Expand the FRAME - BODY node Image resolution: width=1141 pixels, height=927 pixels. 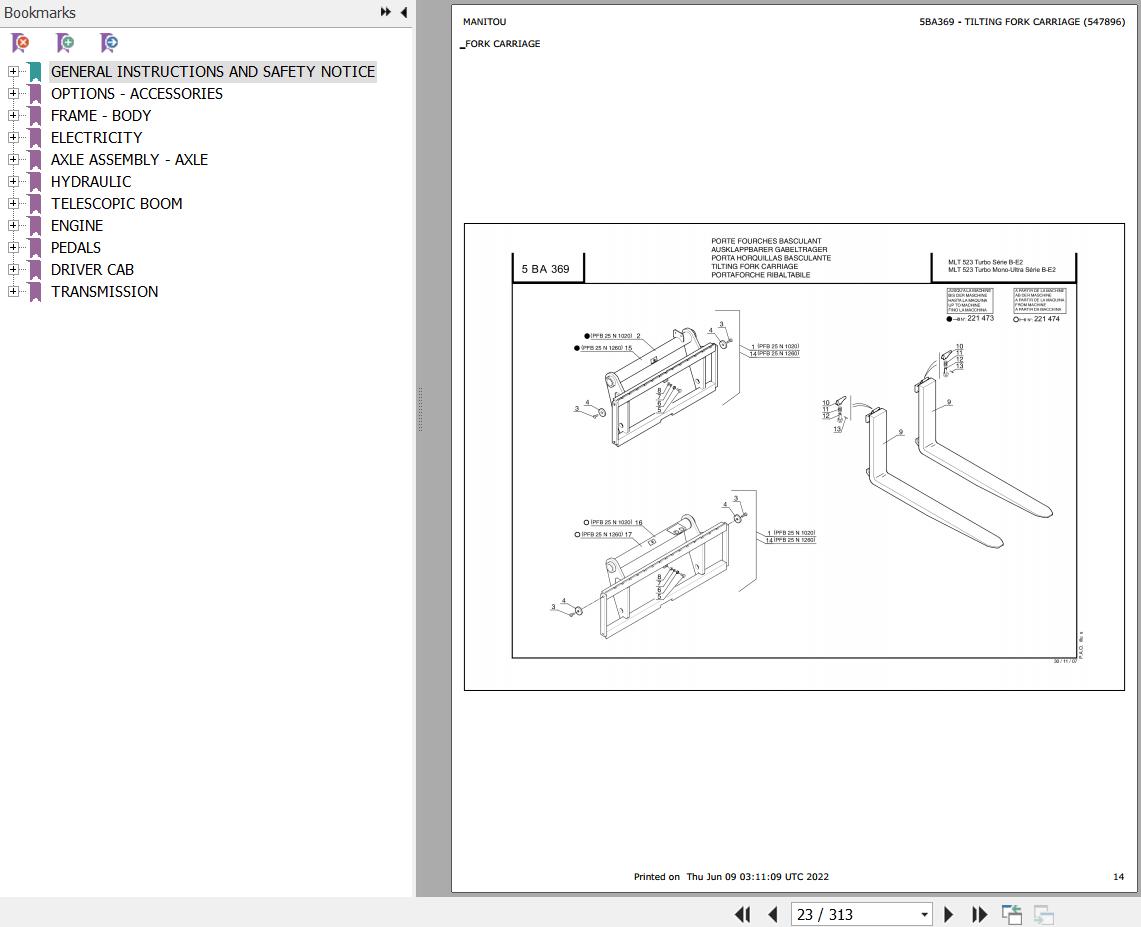tap(13, 115)
